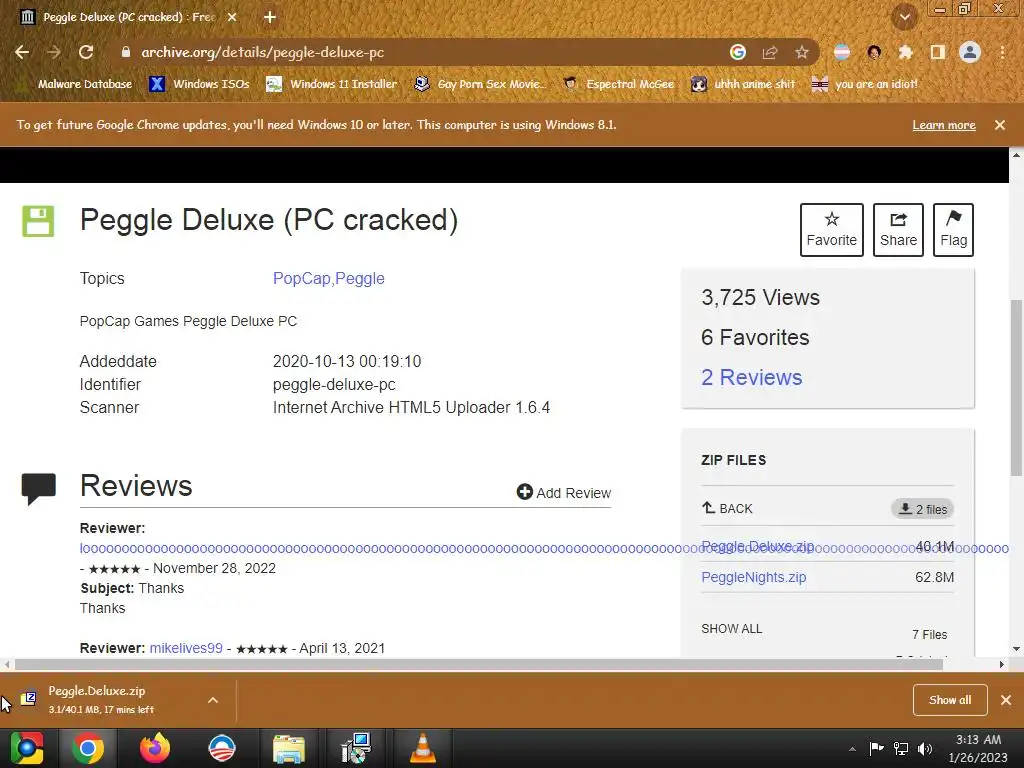Select the Peggle Deluxe (PC cracked) tab
The height and width of the screenshot is (768, 1024).
pos(127,17)
